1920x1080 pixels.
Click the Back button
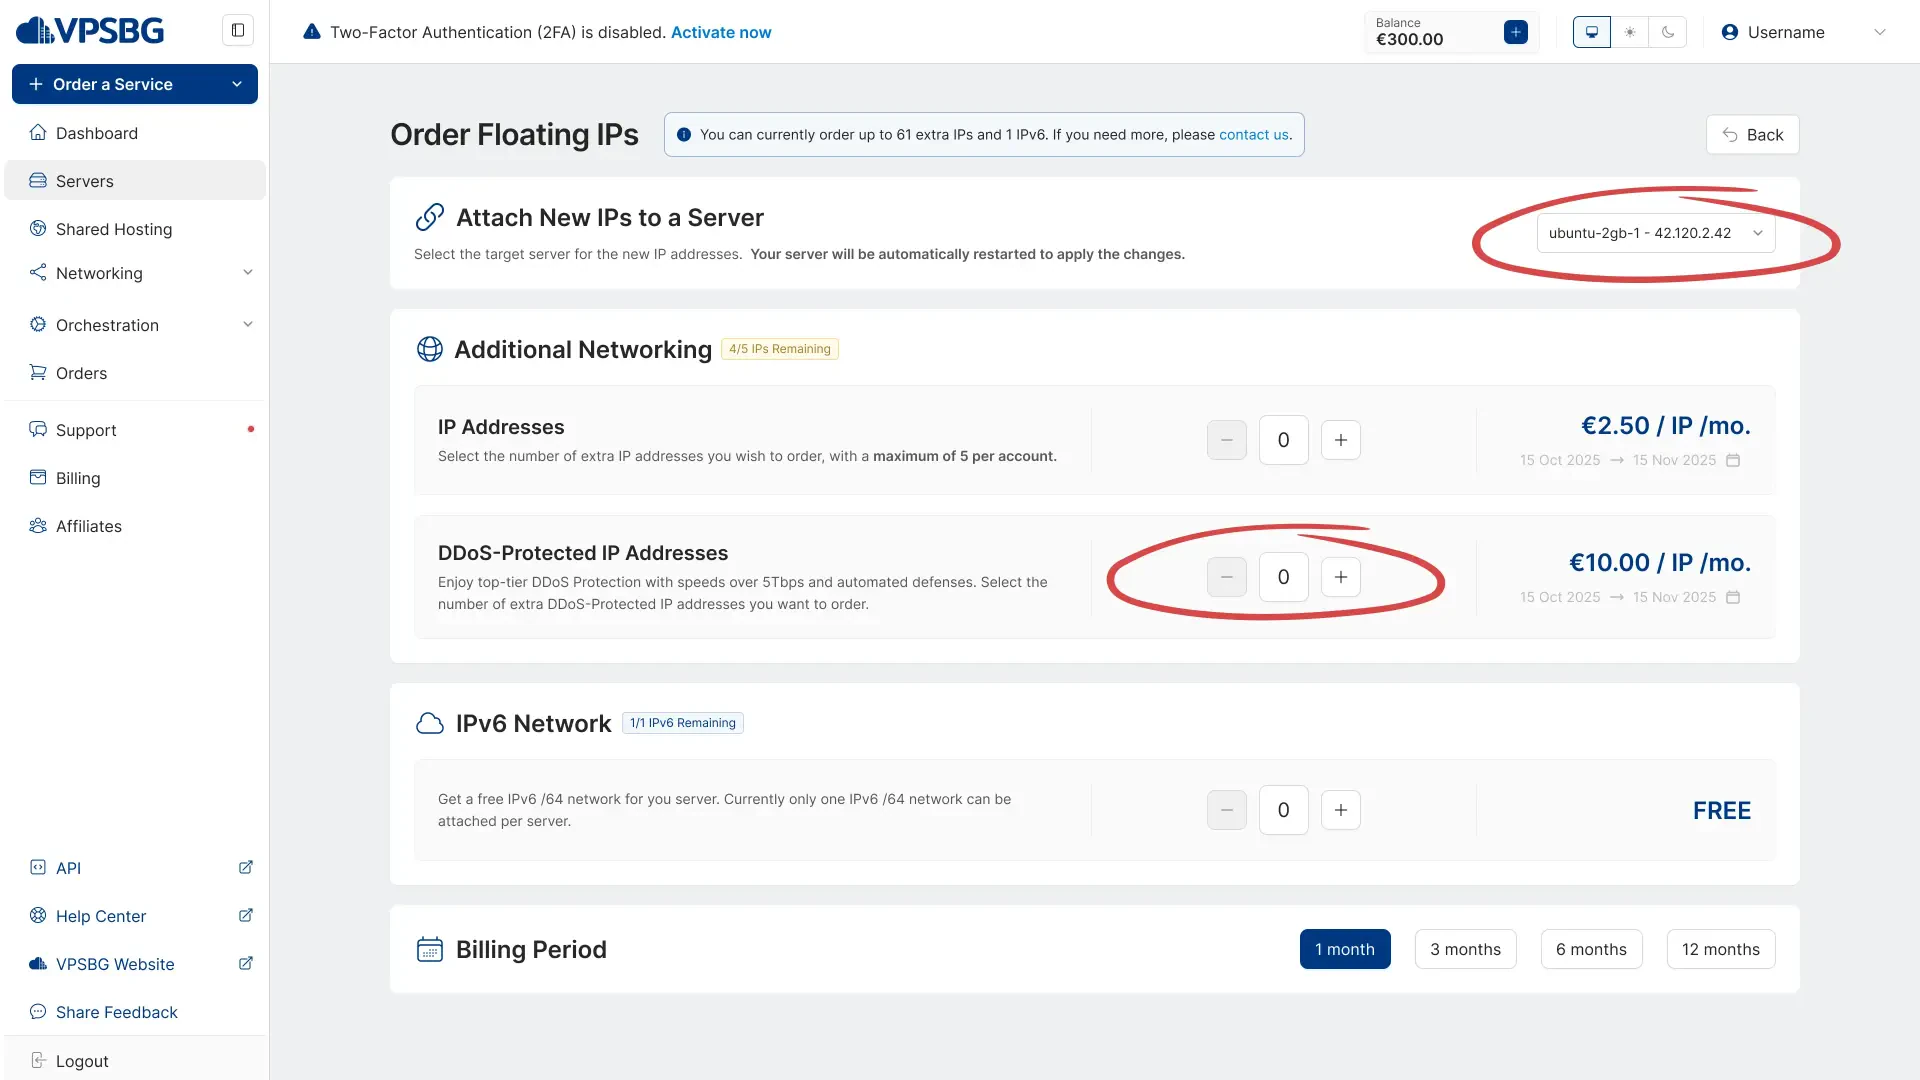(x=1752, y=135)
